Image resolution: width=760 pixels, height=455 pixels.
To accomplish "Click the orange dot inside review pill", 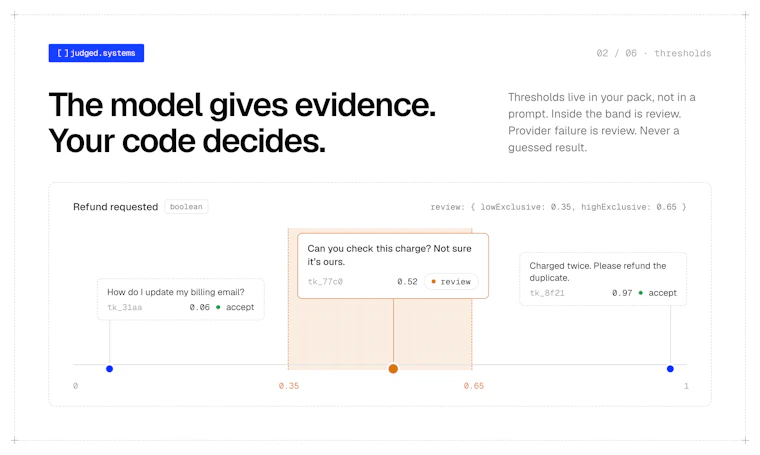I will tap(433, 282).
